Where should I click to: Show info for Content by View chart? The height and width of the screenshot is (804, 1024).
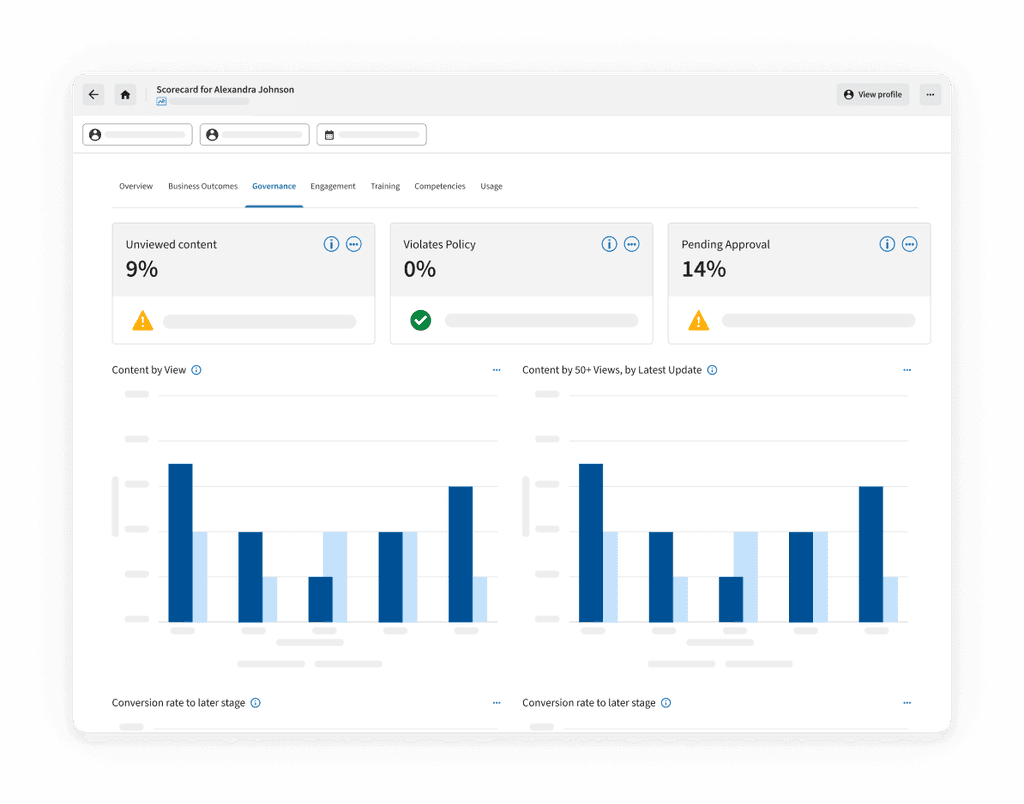(x=196, y=370)
